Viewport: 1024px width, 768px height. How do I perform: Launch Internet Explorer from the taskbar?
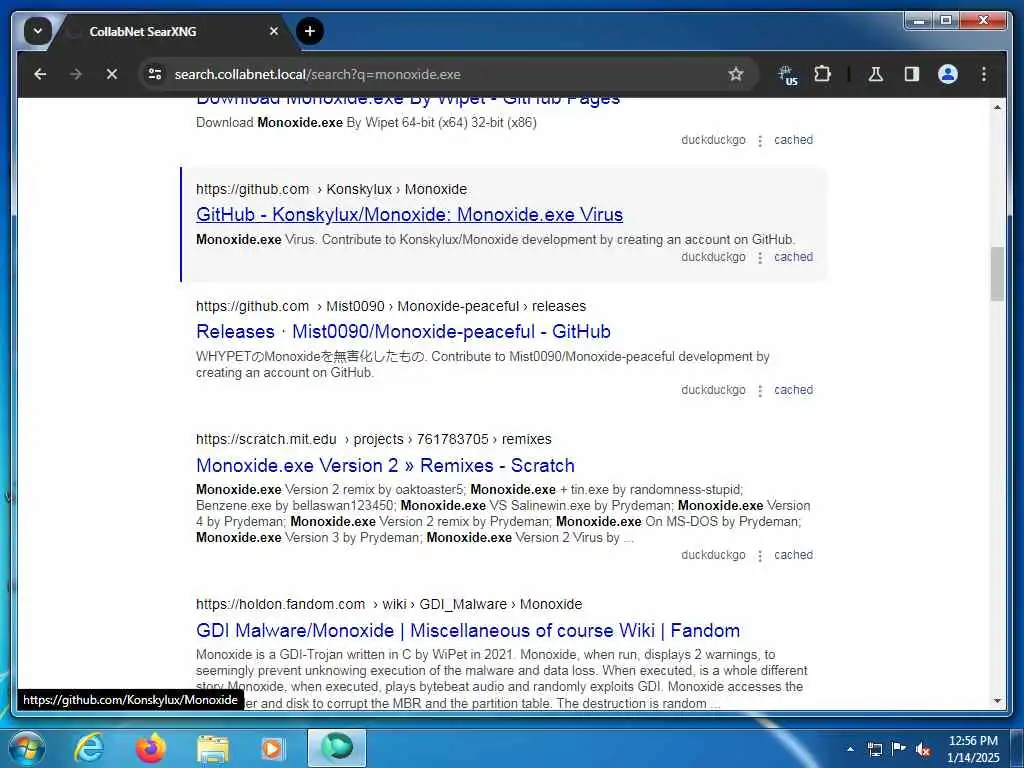point(88,748)
